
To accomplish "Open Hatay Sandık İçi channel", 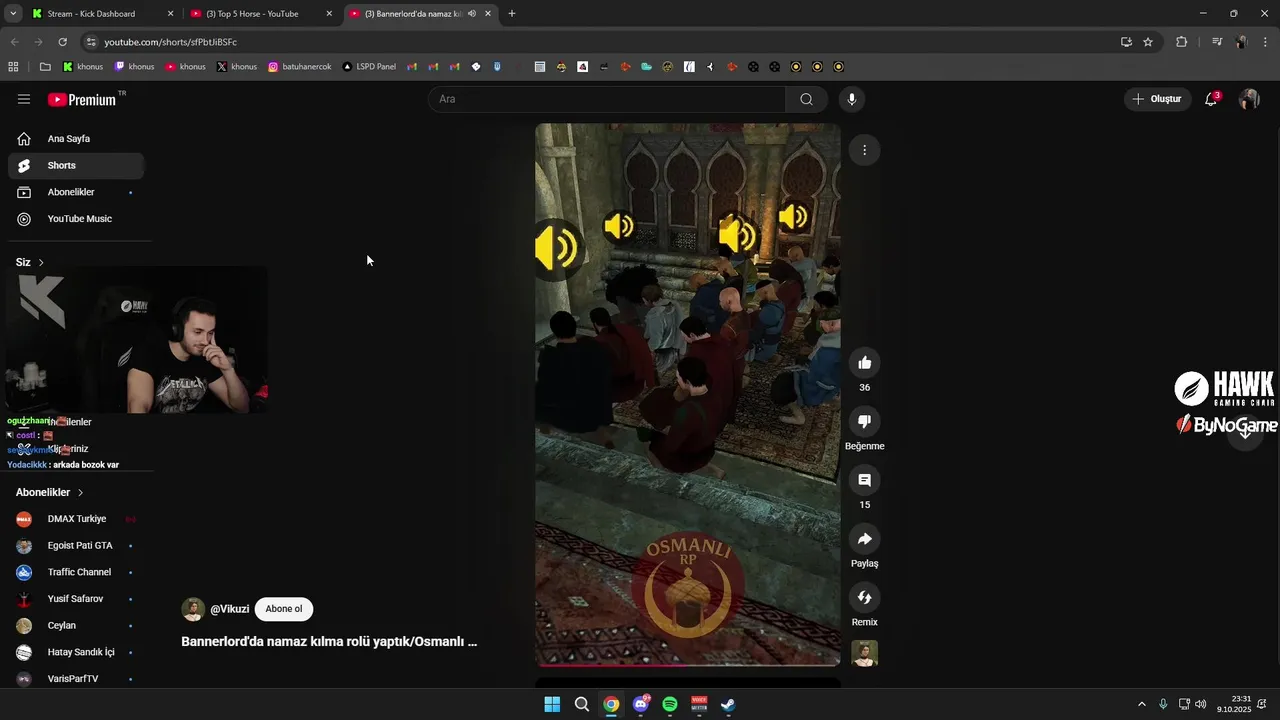I will tap(76, 652).
